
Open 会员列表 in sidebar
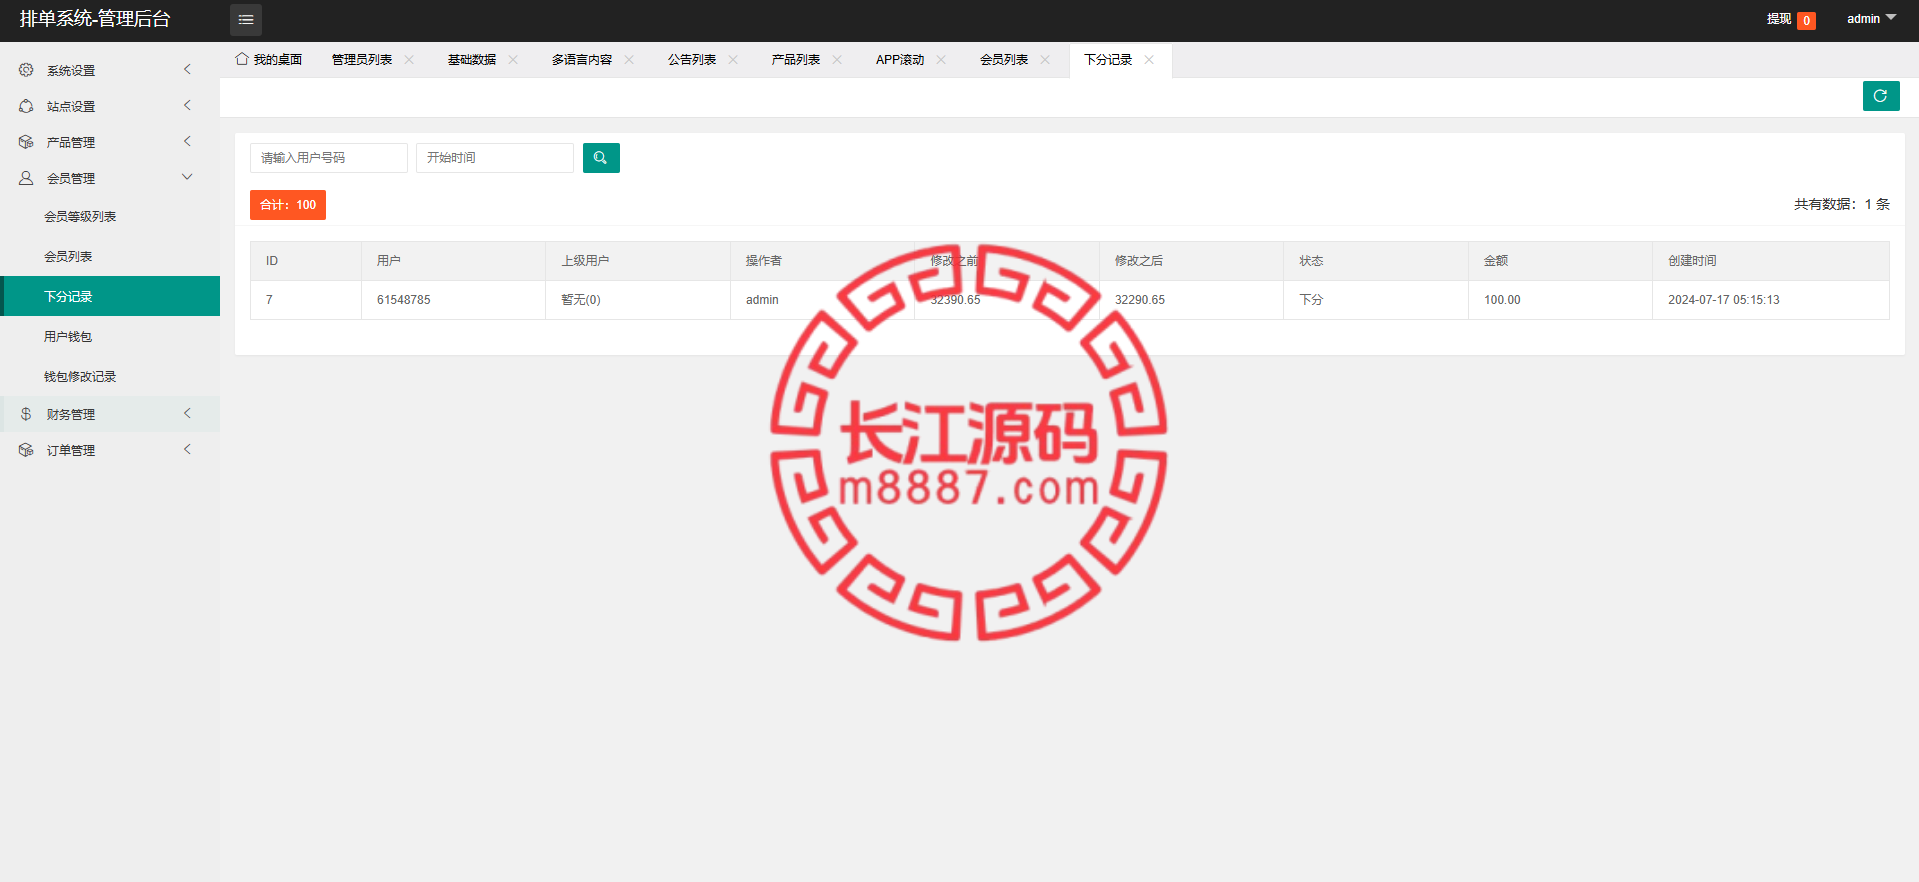110,256
